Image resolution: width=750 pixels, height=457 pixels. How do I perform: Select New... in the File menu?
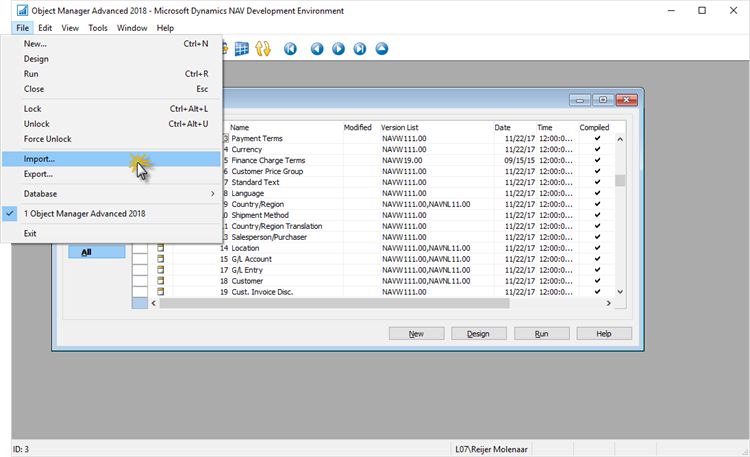[x=111, y=44]
